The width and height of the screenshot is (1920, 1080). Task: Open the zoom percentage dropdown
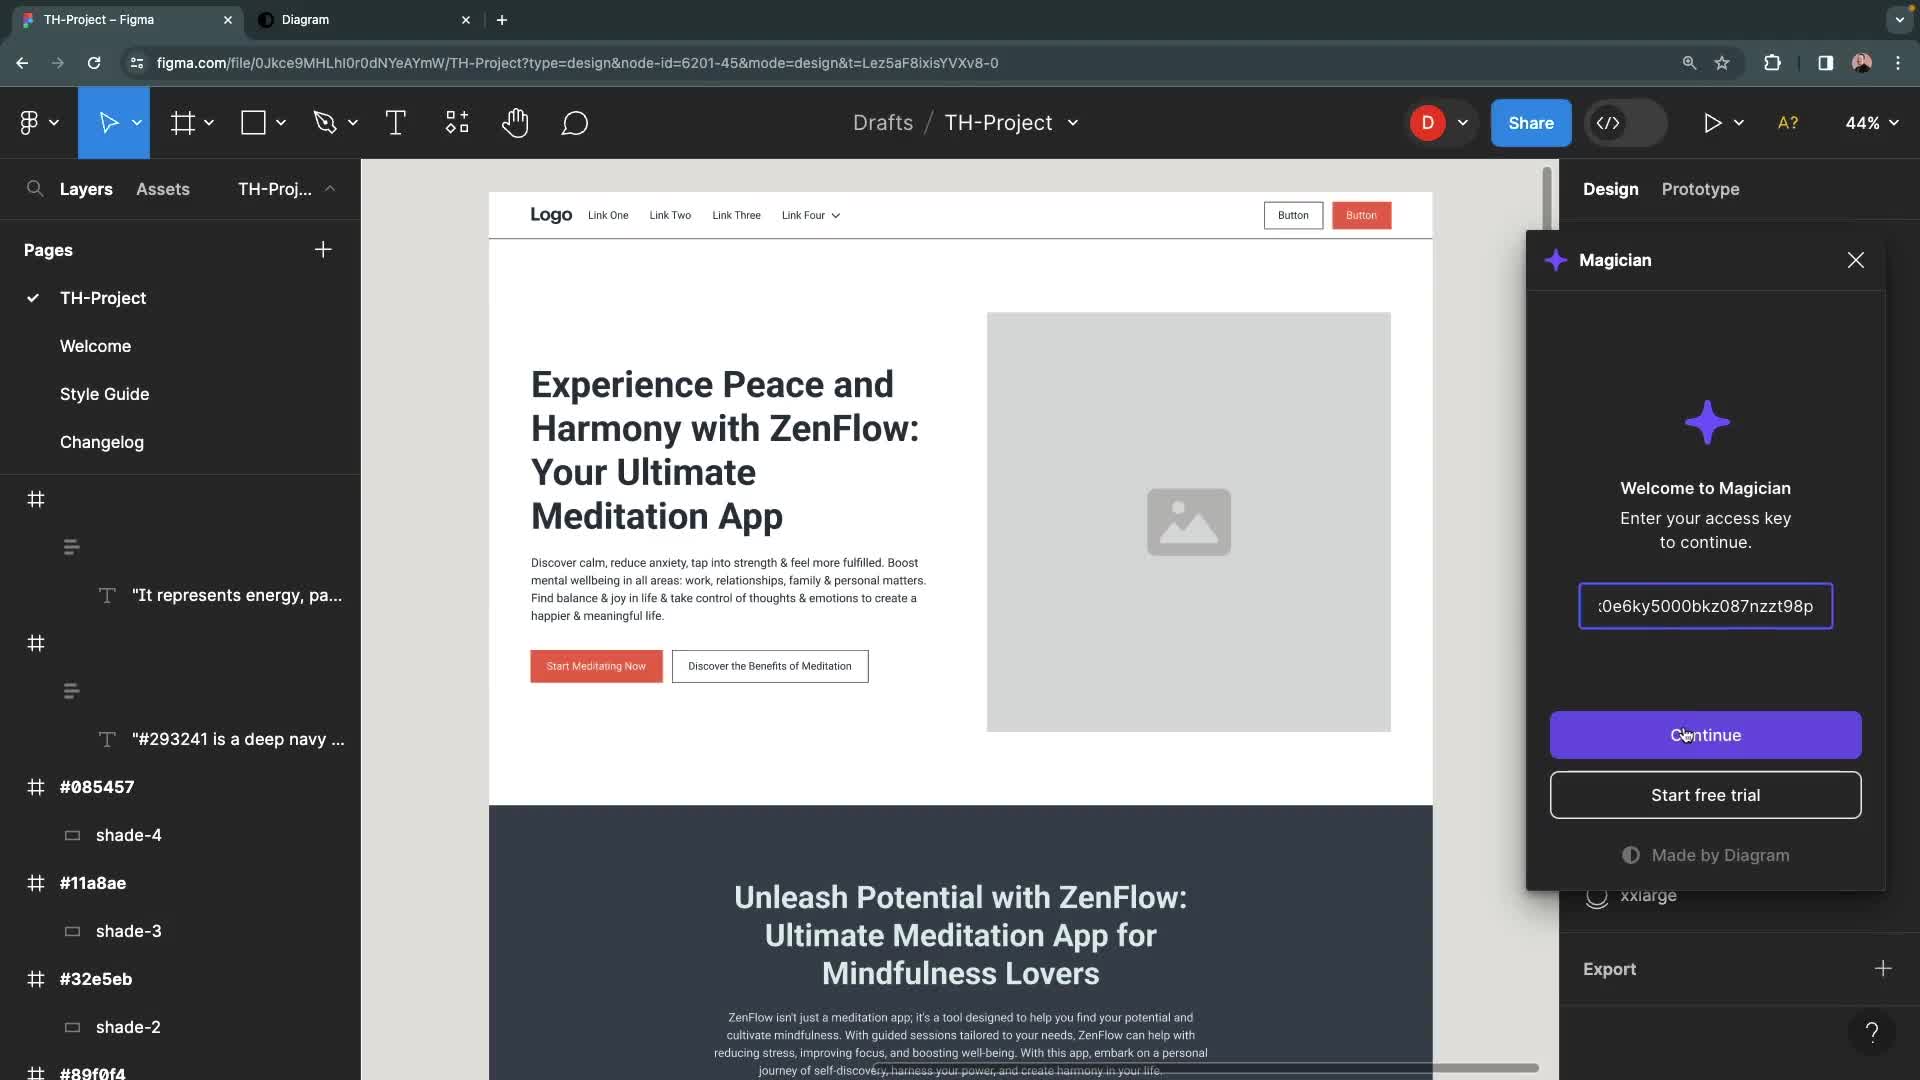pos(1871,122)
